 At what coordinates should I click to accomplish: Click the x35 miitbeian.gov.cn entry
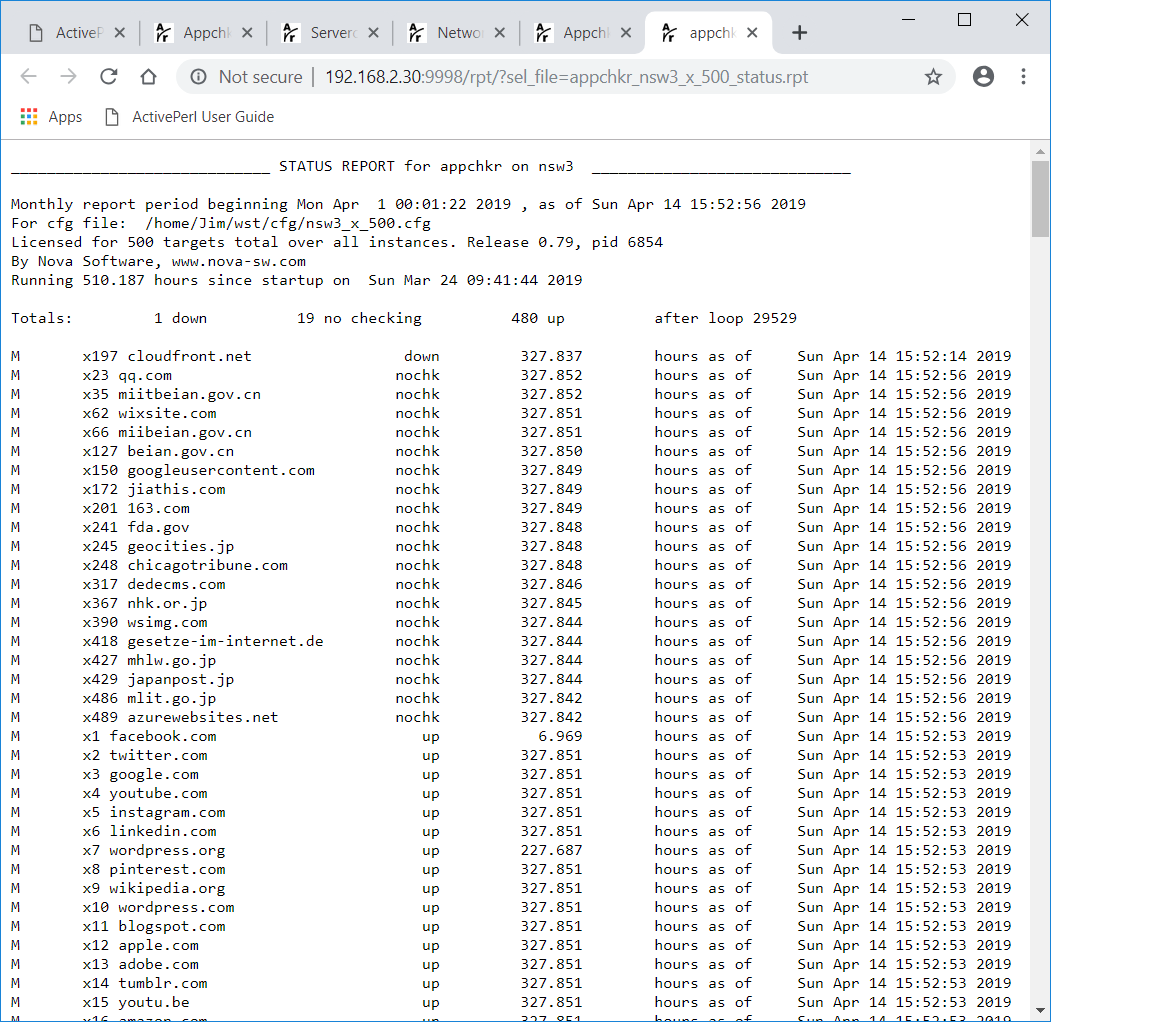coord(172,395)
